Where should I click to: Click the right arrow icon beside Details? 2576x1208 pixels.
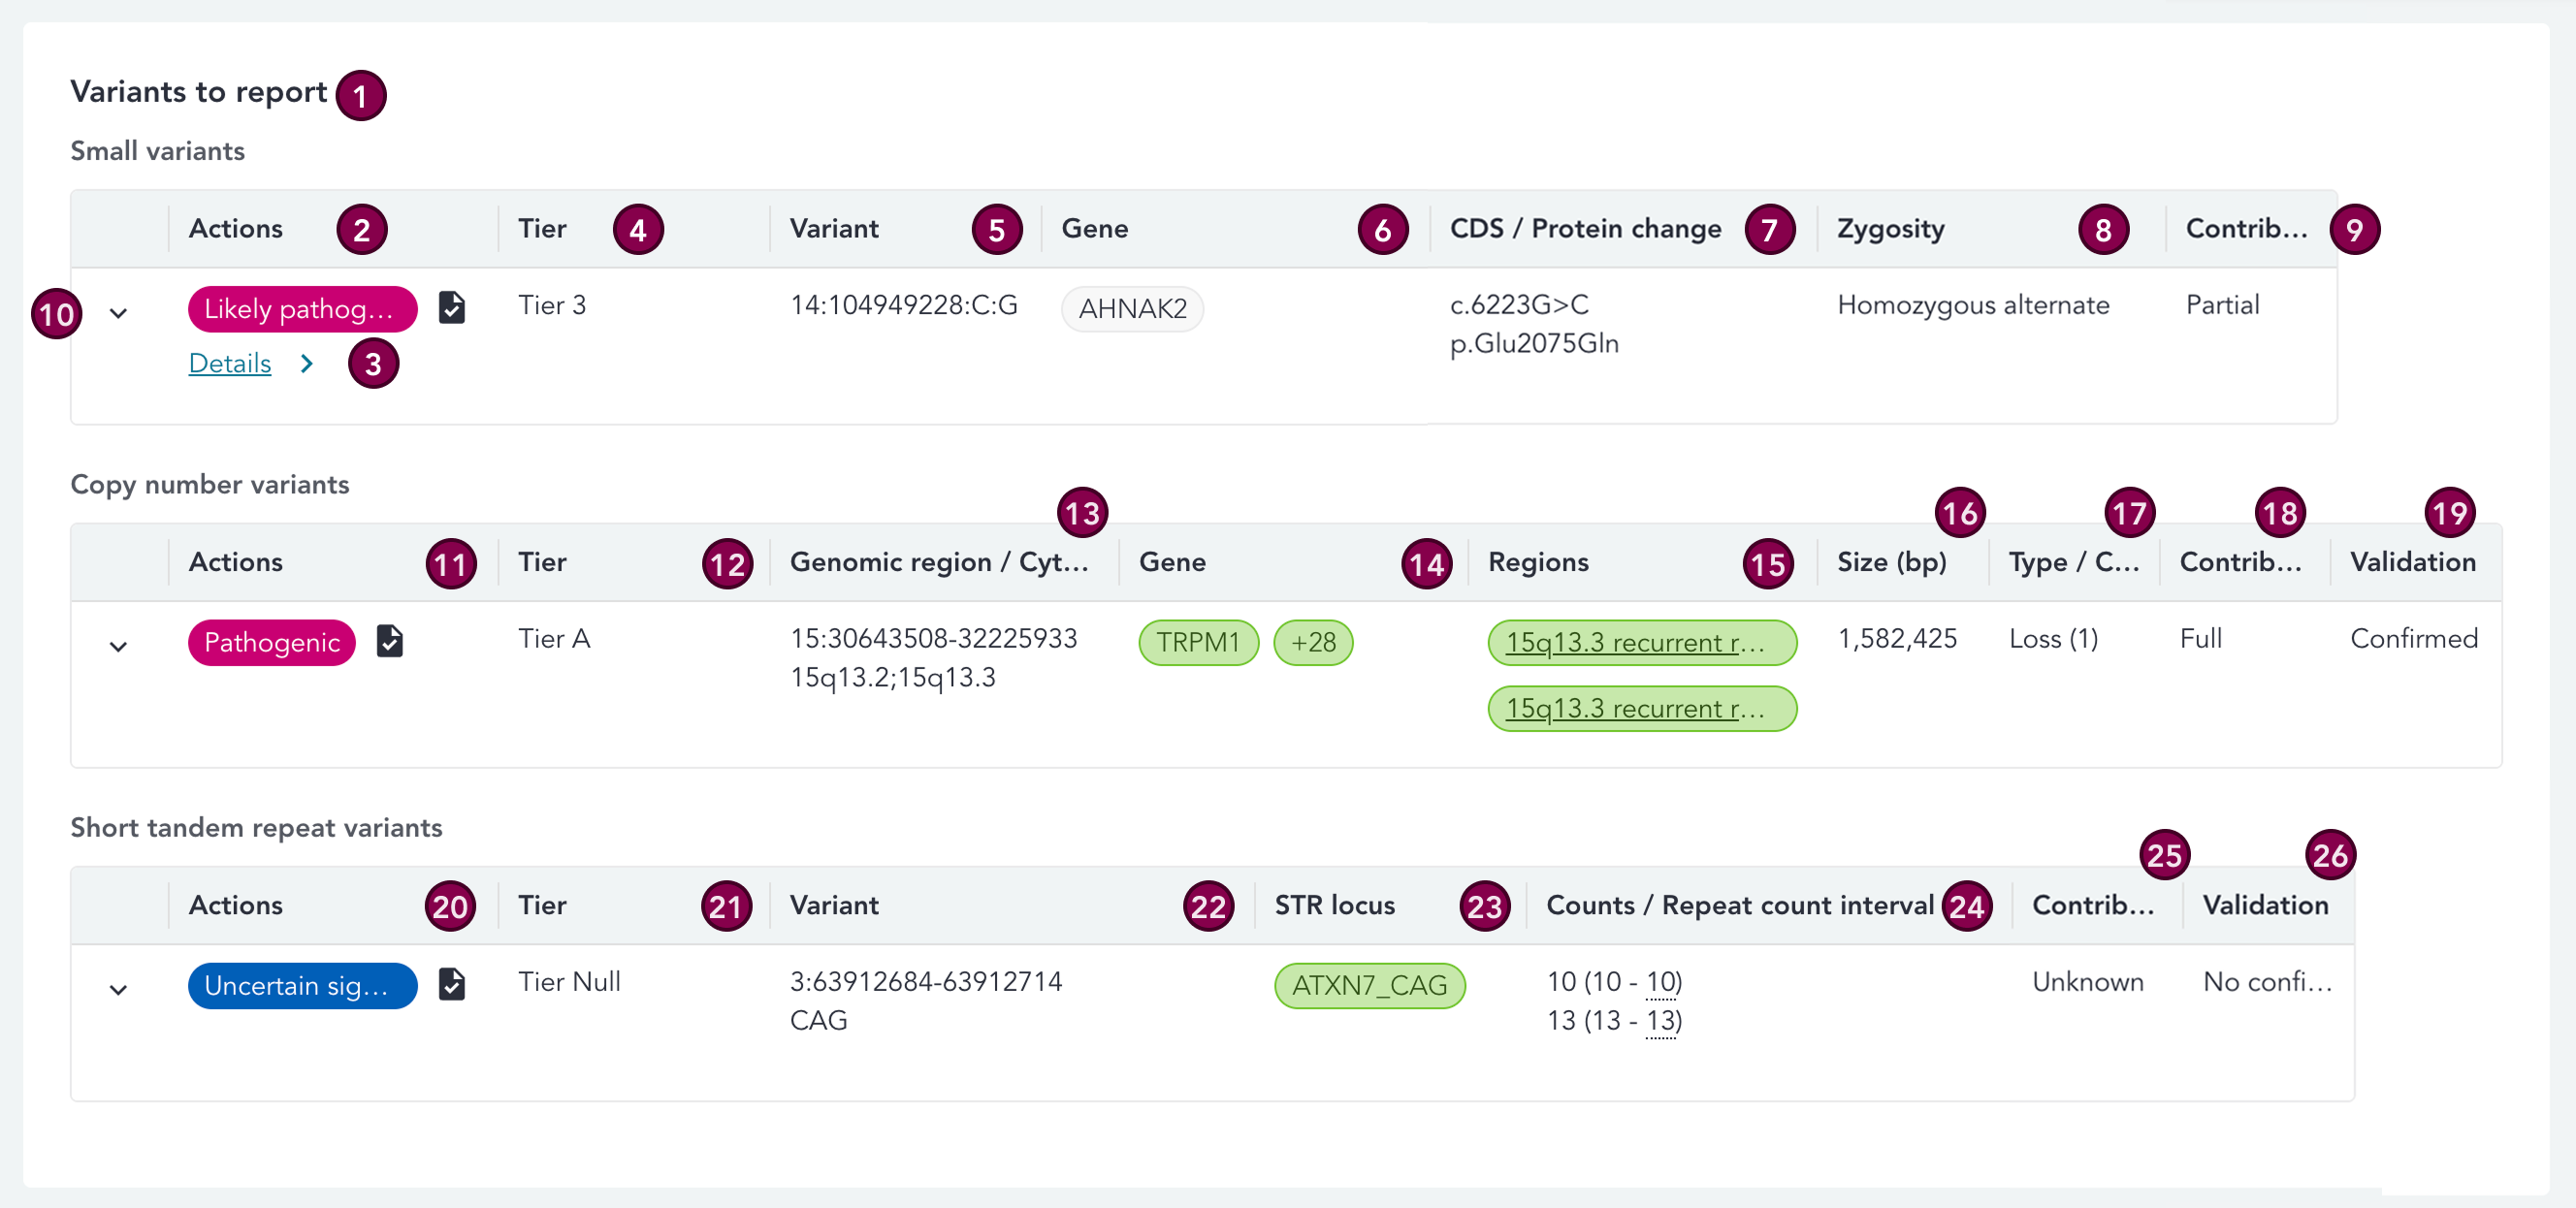[307, 364]
